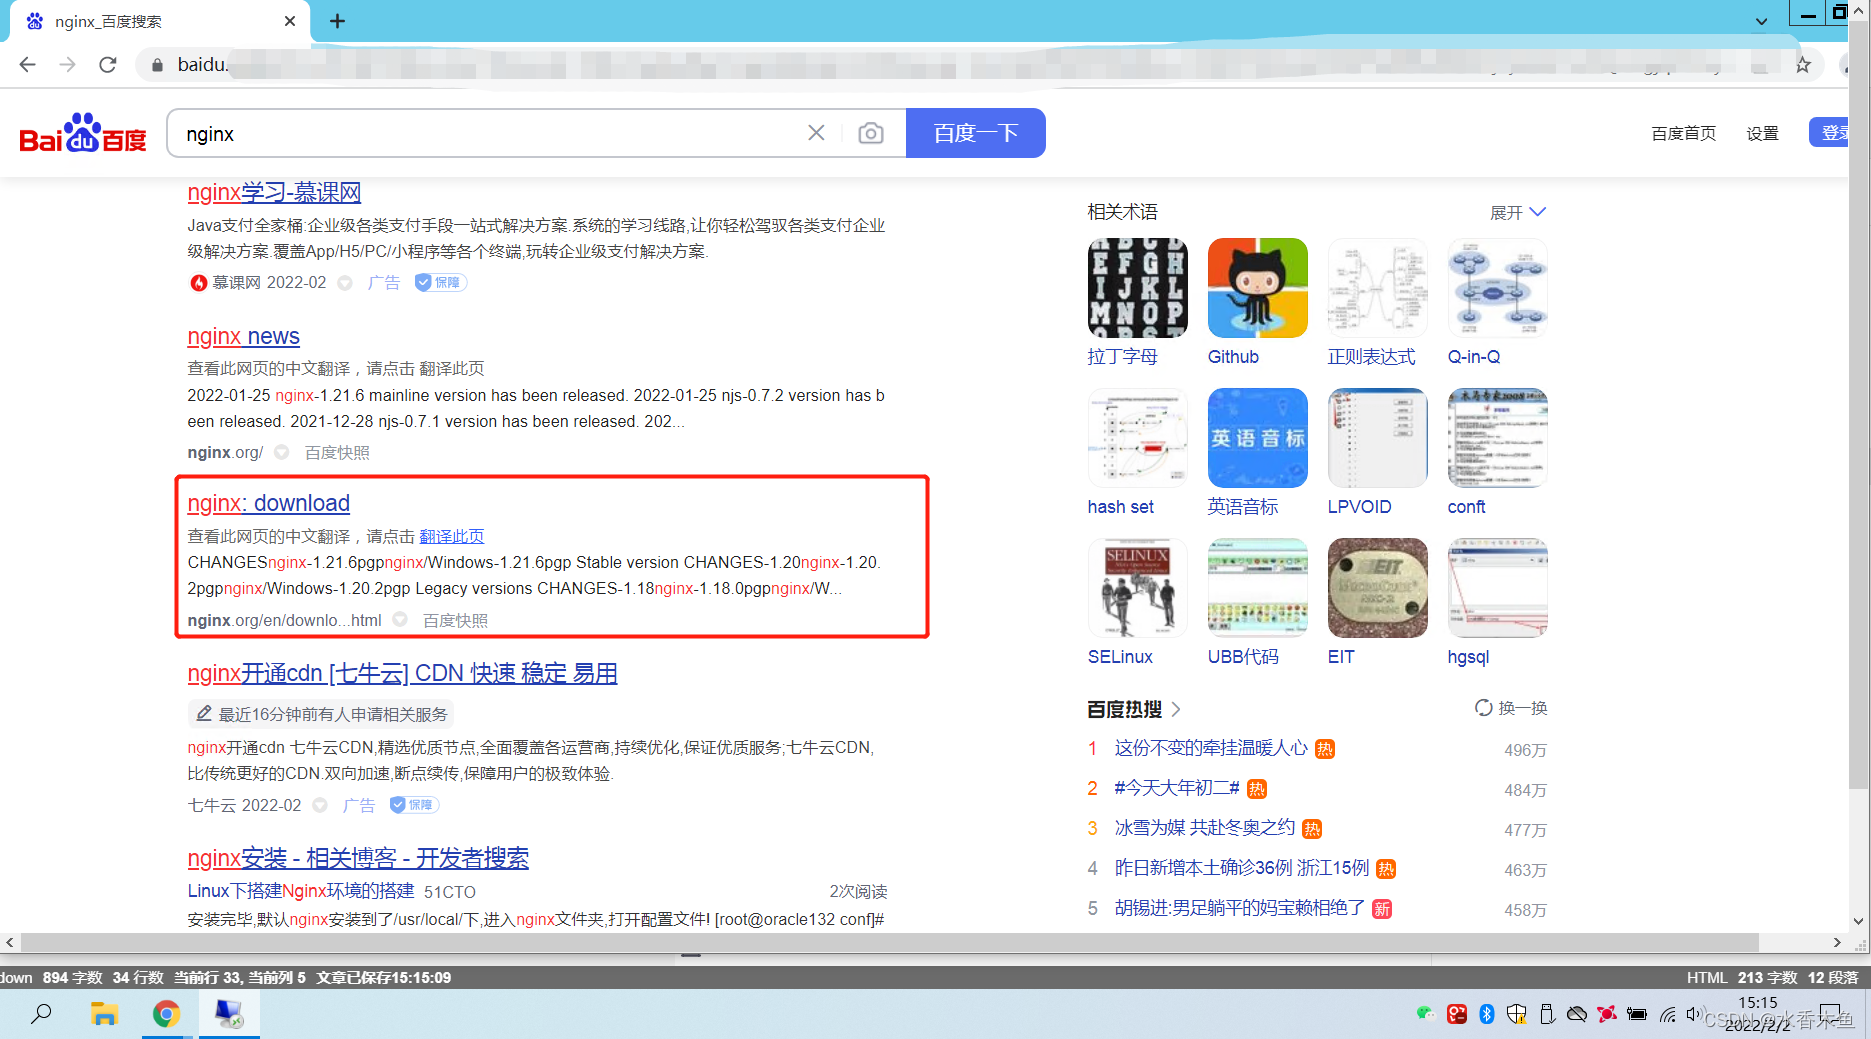
Task: Go back using the back arrow
Action: (27, 64)
